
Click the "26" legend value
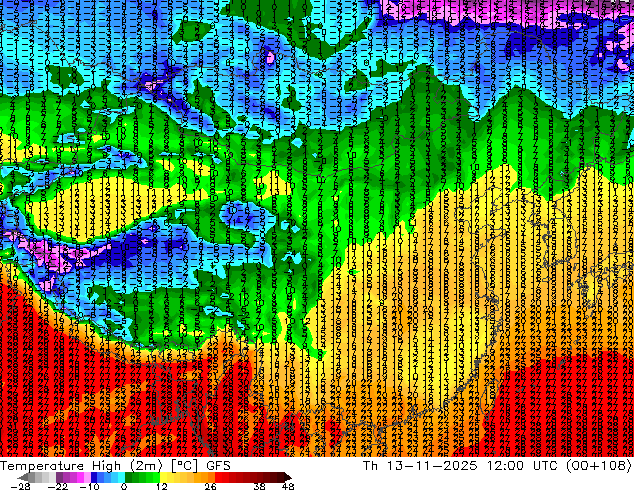[210, 486]
